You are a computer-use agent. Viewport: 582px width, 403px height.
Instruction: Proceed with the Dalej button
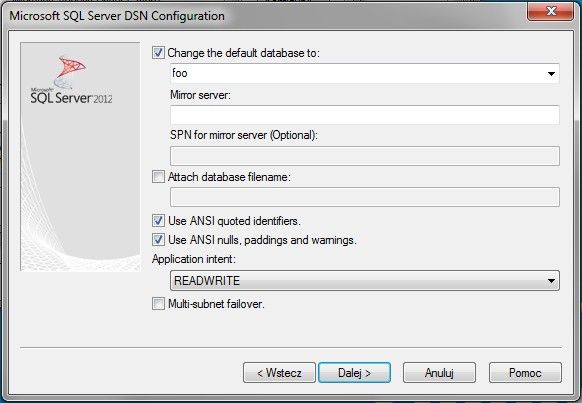[354, 373]
